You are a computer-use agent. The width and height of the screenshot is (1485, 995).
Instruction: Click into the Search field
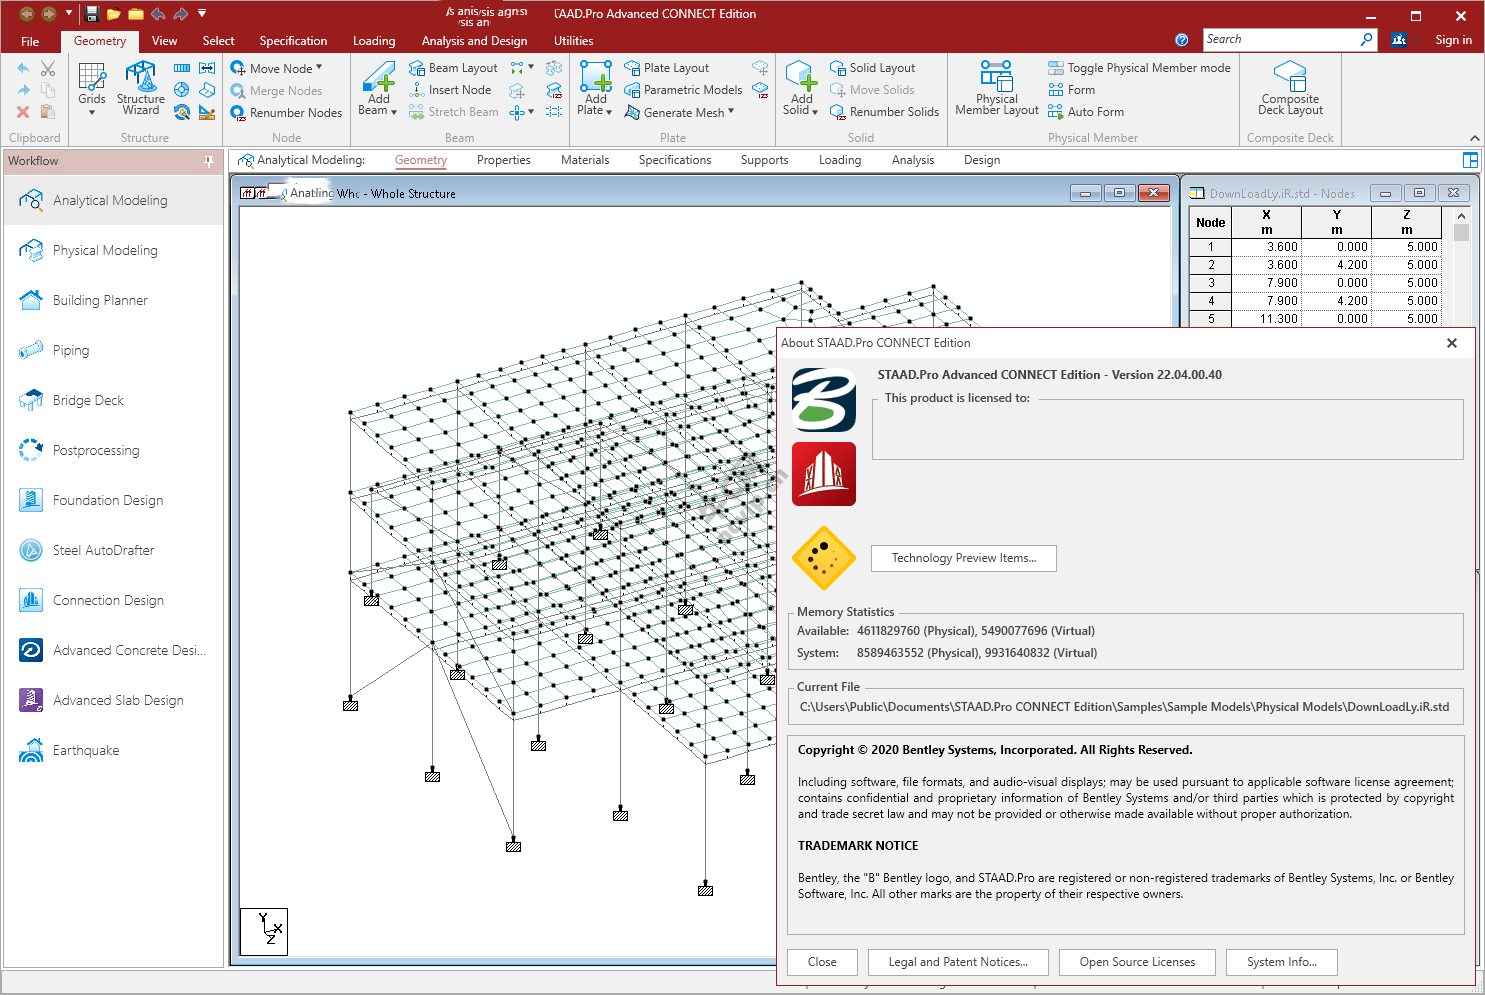click(x=1280, y=39)
